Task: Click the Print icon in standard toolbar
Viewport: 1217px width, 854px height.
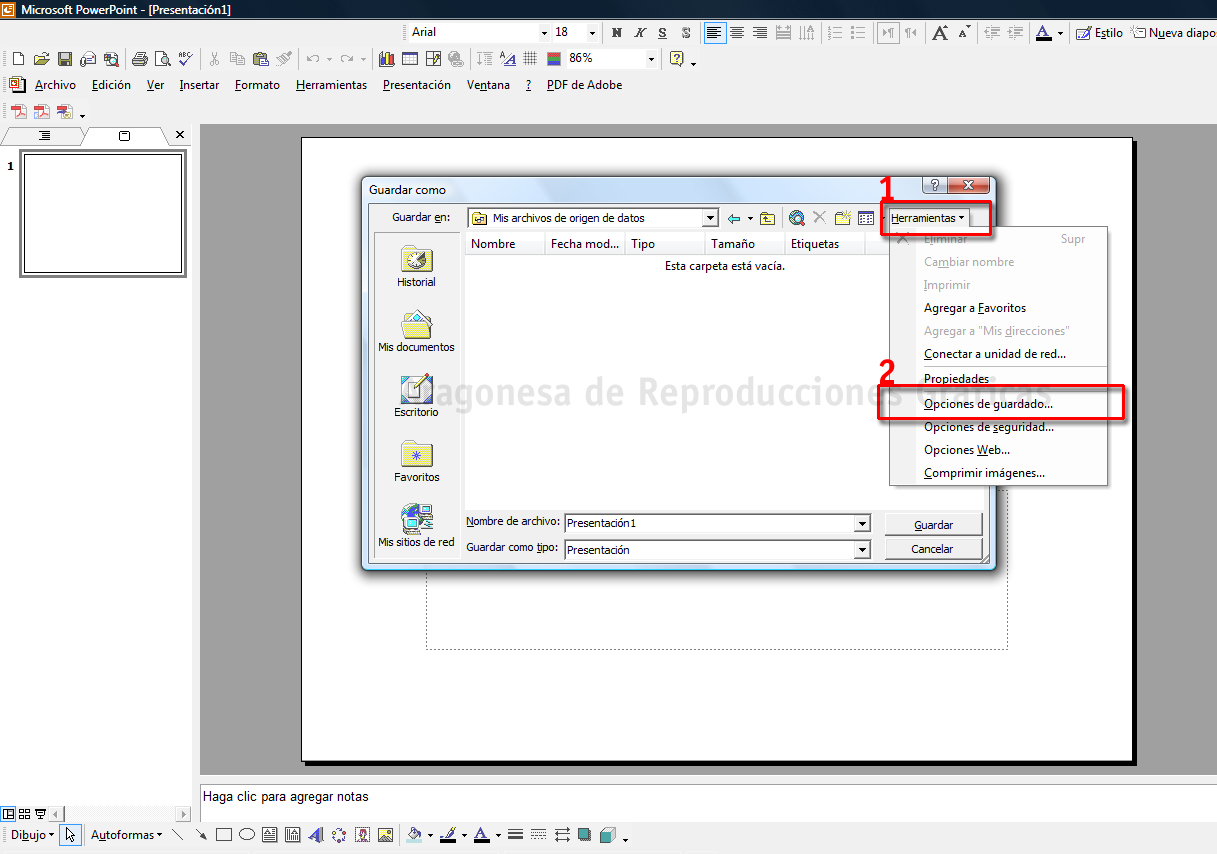Action: coord(140,59)
